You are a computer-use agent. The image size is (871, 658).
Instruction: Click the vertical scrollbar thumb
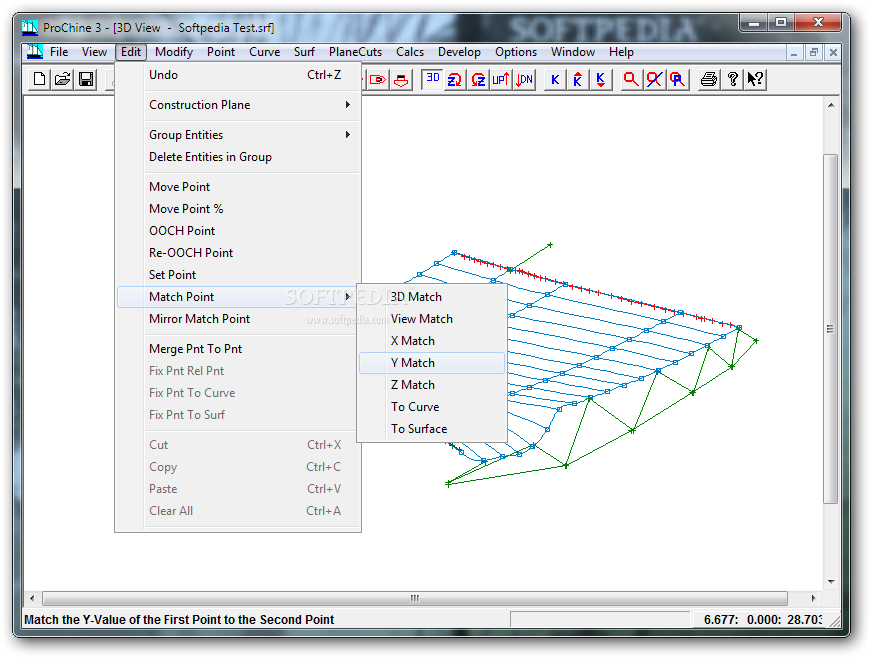tap(831, 329)
